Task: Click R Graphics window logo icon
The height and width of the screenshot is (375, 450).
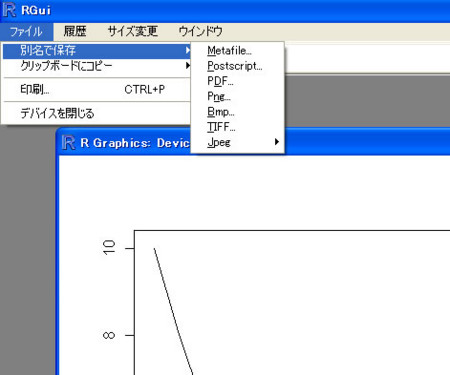Action: click(x=68, y=143)
